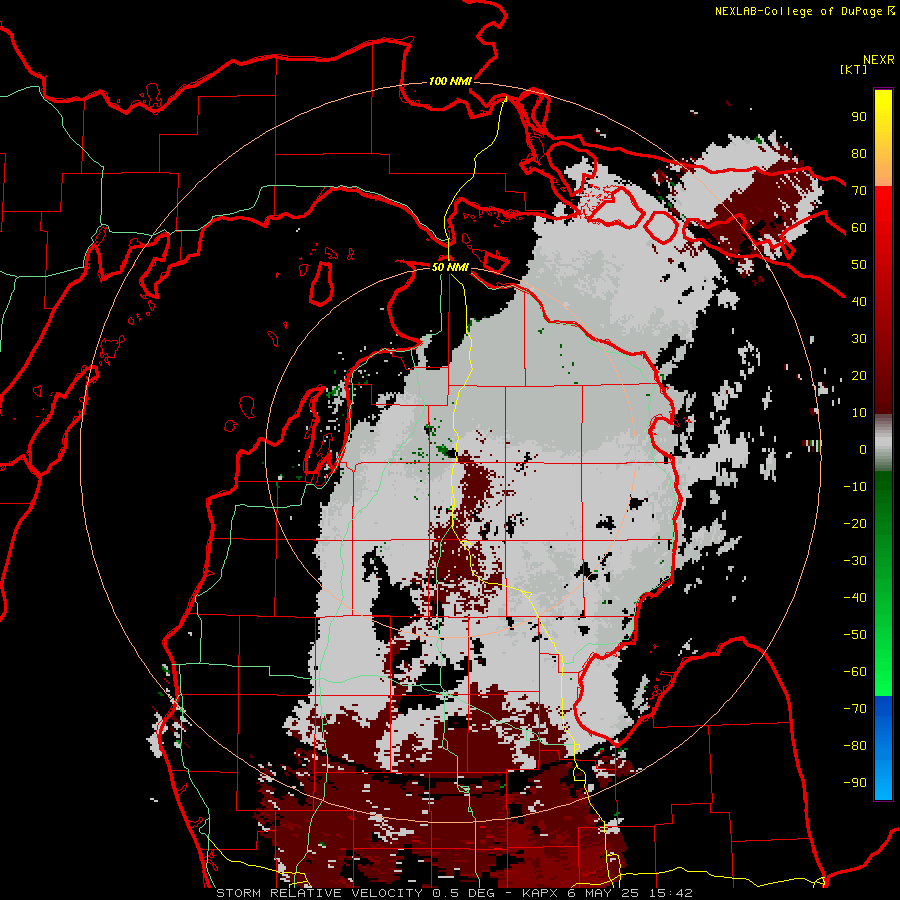Click the KT units label above scale
The width and height of the screenshot is (900, 900).
pos(854,69)
